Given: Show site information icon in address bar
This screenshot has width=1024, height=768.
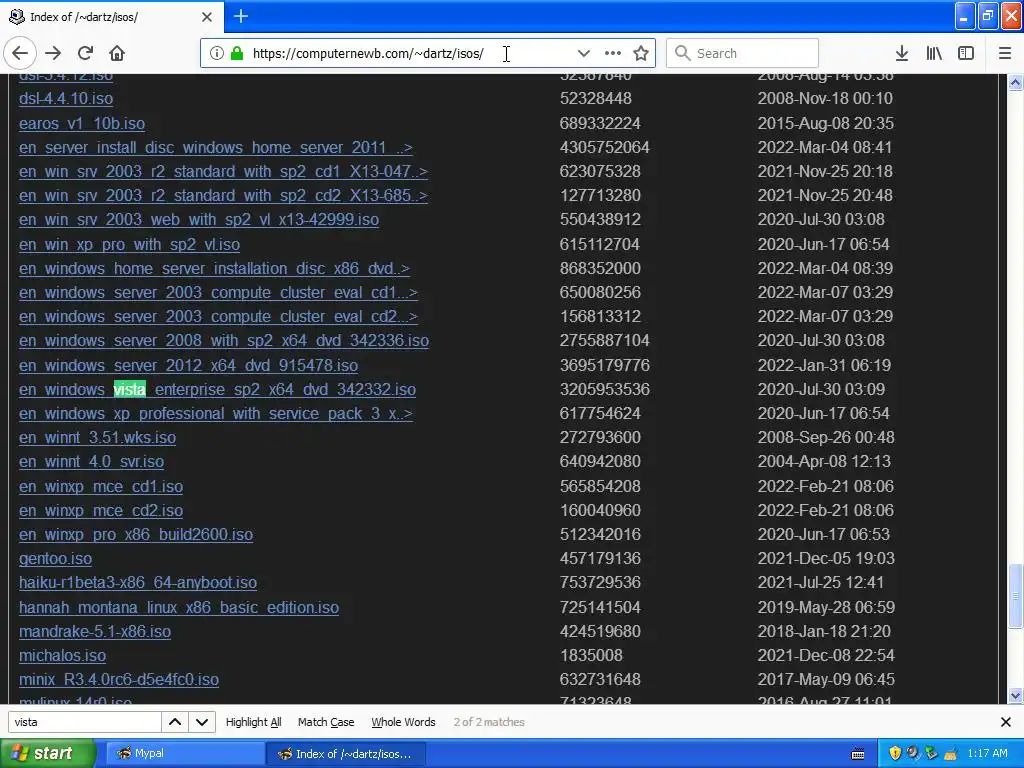Looking at the screenshot, I should pos(217,53).
